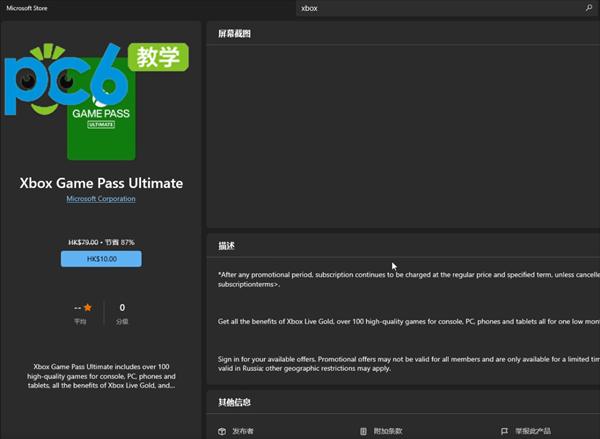Click the 屏幕截图 section heading
The width and height of the screenshot is (600, 439).
pyautogui.click(x=234, y=34)
